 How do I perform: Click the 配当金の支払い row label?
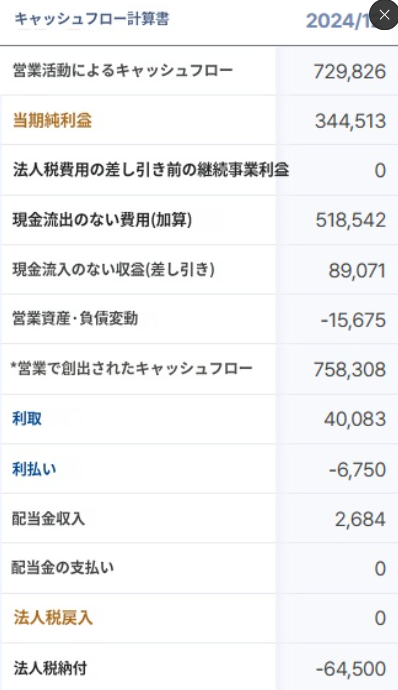63,568
